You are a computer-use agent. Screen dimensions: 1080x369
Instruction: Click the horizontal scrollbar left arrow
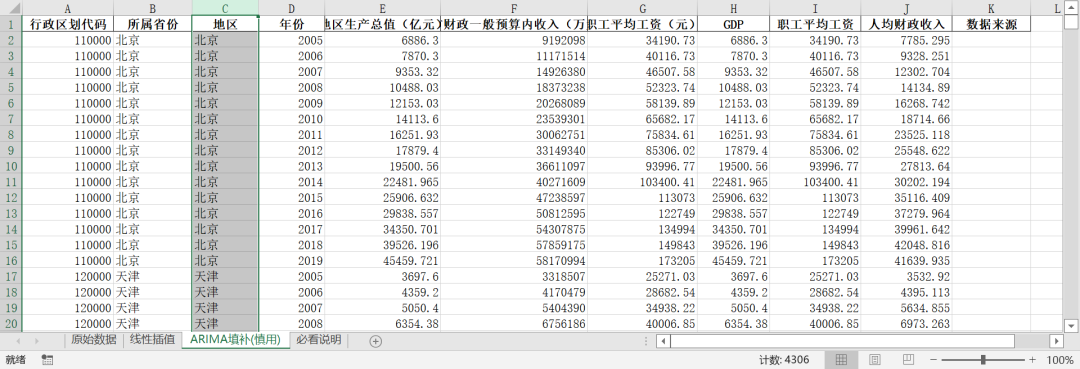pos(663,341)
